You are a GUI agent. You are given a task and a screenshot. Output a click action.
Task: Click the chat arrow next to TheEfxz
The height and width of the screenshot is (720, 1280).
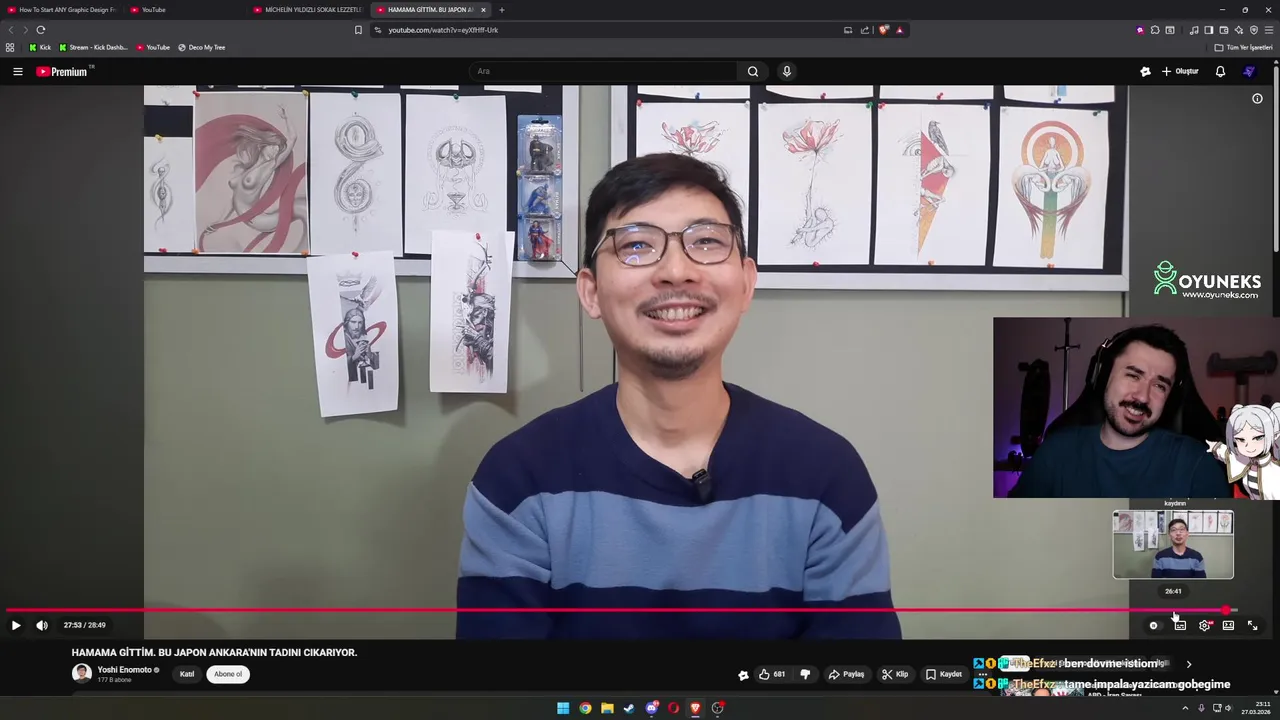pyautogui.click(x=1189, y=664)
